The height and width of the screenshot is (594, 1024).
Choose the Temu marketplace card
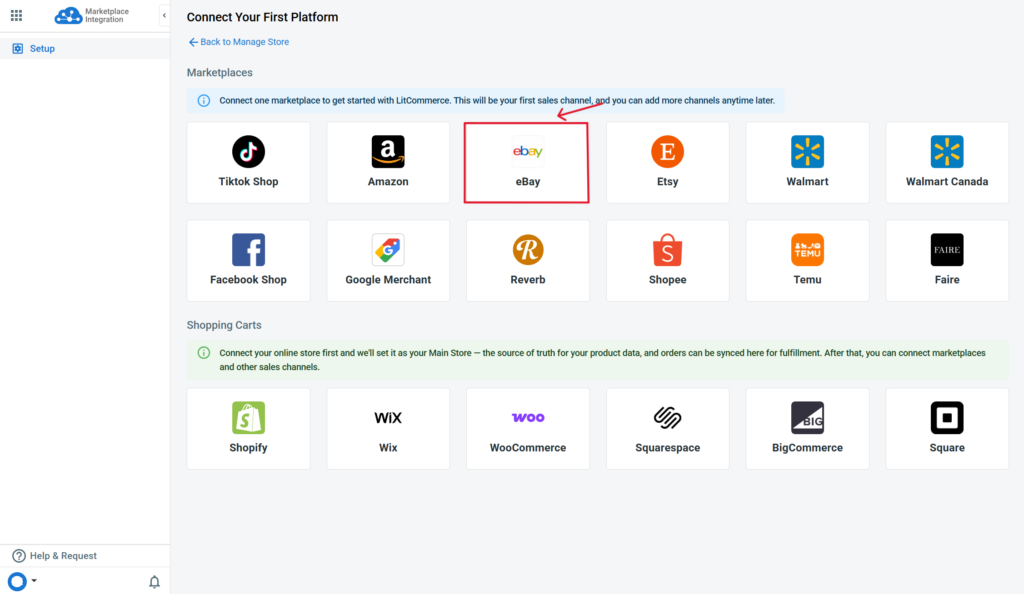(807, 260)
